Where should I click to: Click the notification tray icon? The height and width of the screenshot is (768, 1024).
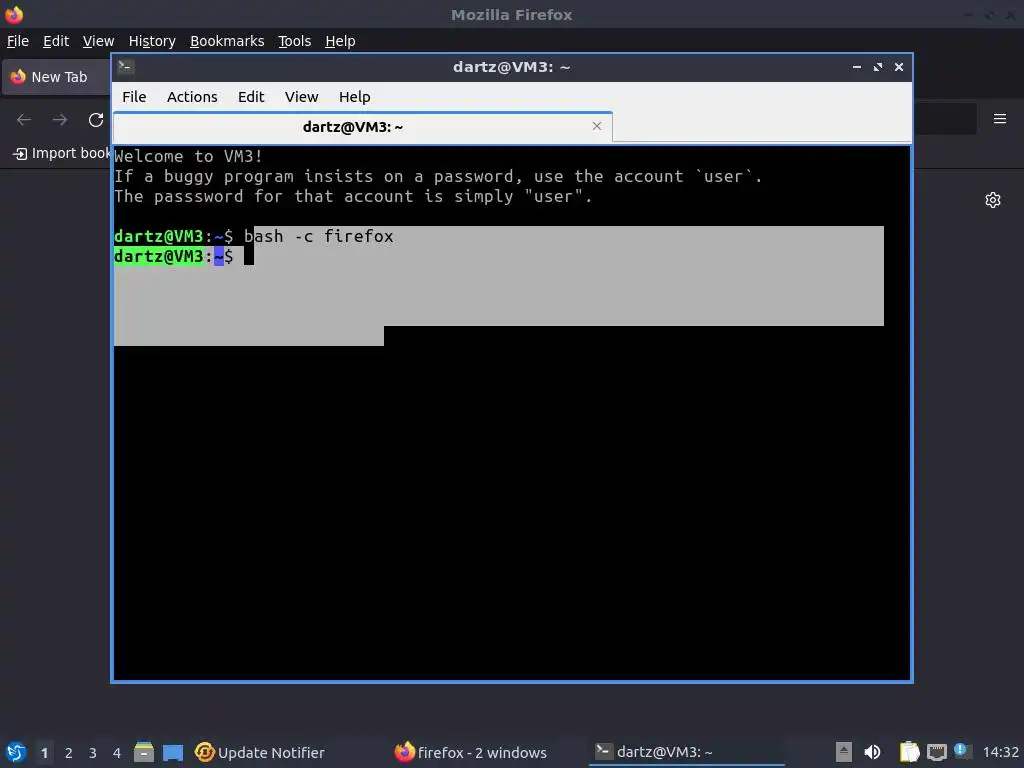click(961, 751)
